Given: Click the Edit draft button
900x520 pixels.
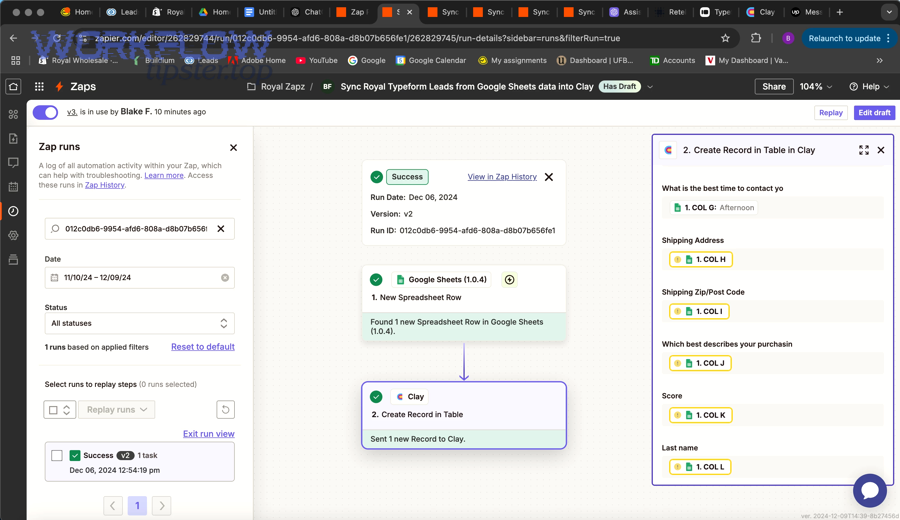Looking at the screenshot, I should [873, 113].
